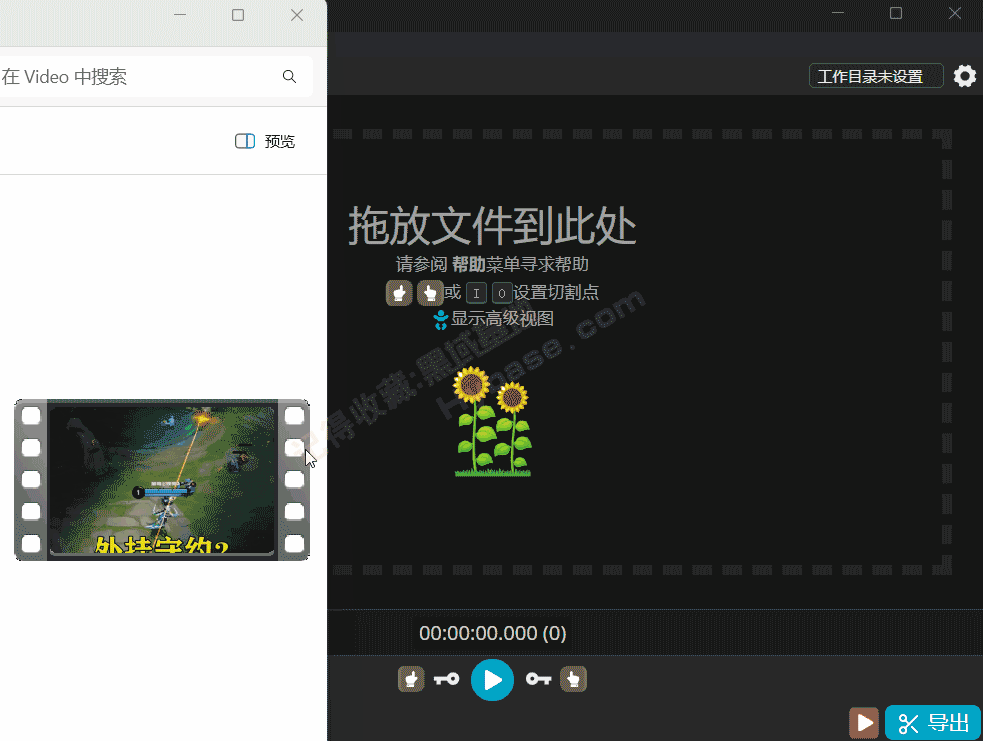Close the file explorer window
This screenshot has height=741, width=983.
(x=297, y=15)
